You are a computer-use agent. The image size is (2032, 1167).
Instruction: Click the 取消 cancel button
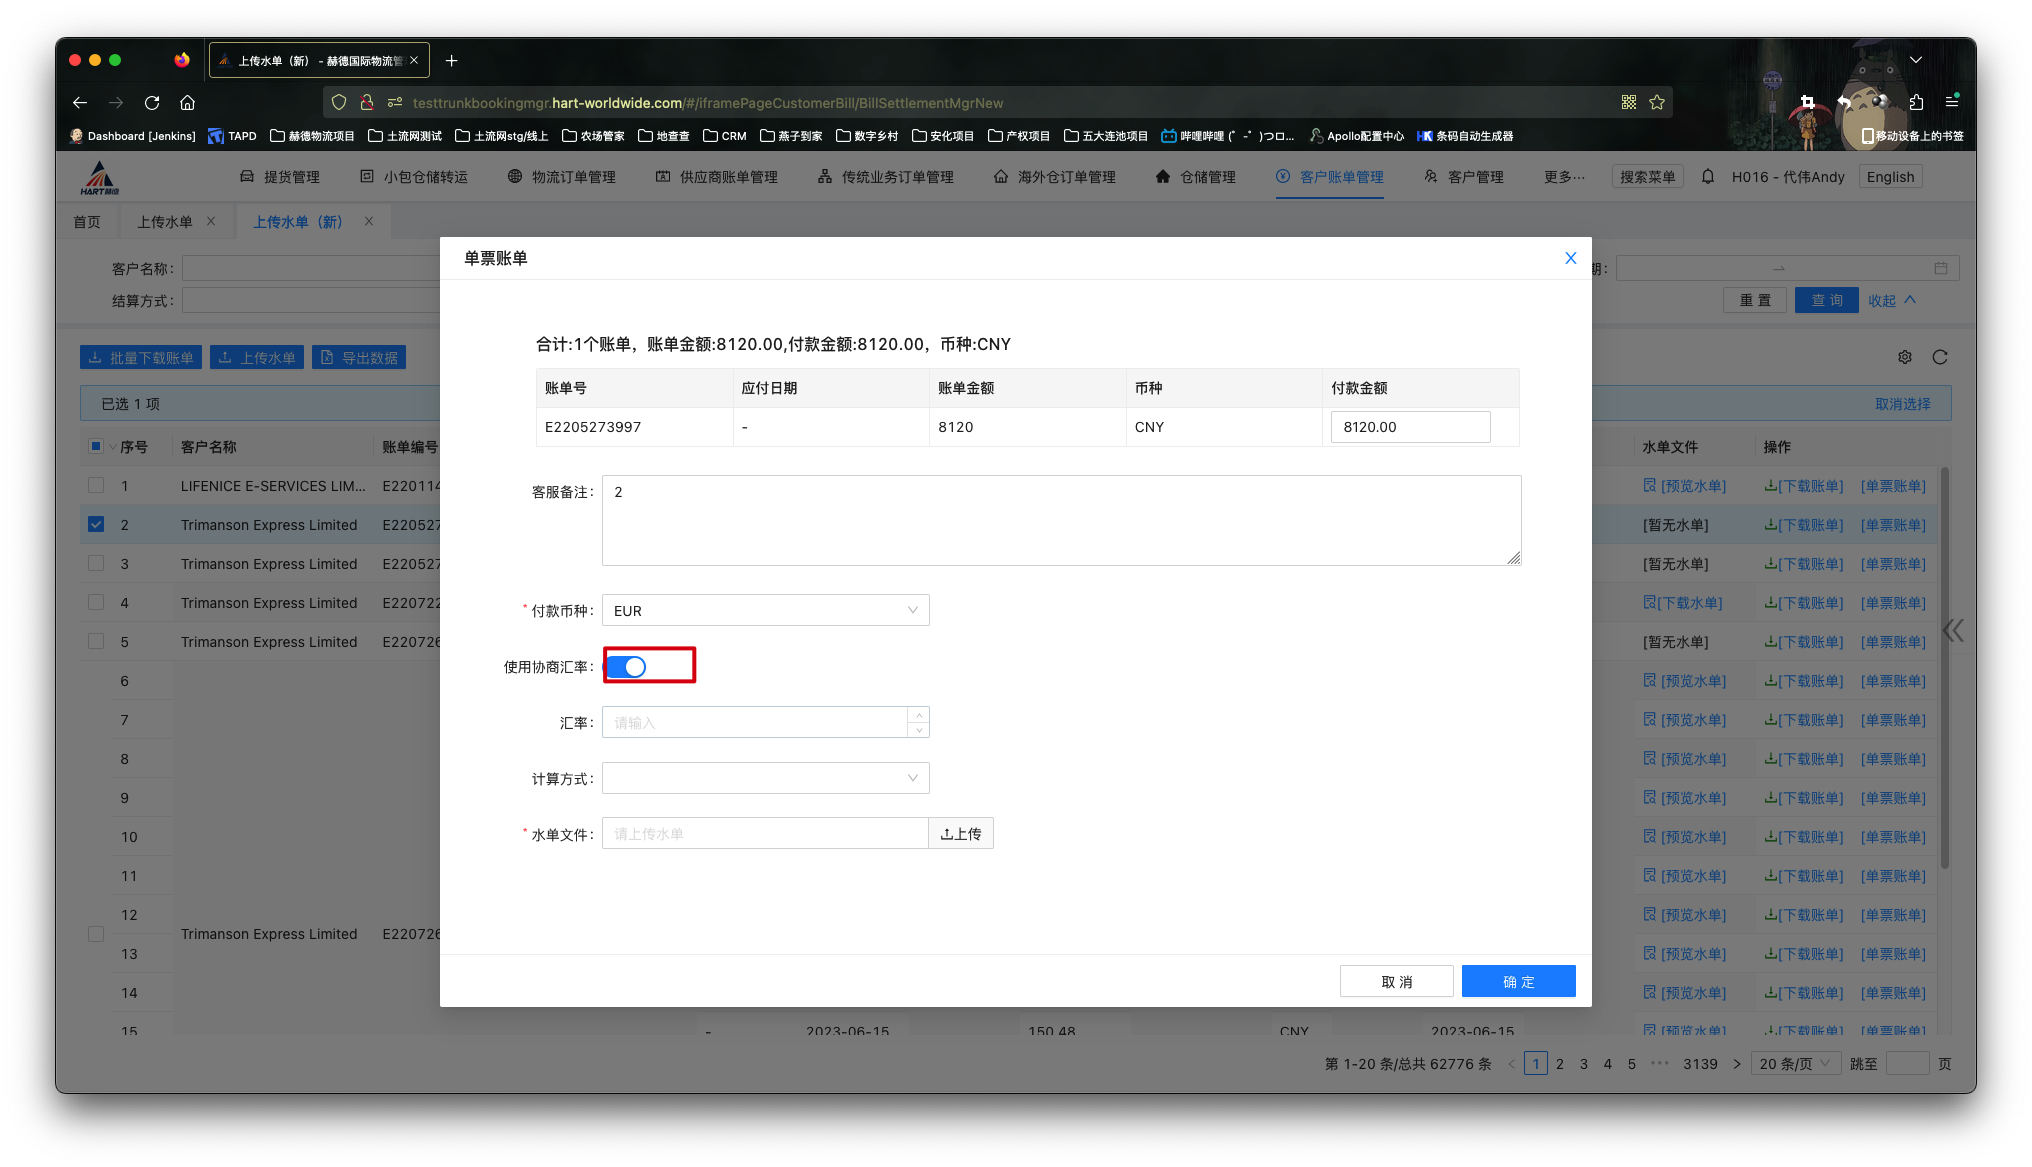pyautogui.click(x=1396, y=982)
